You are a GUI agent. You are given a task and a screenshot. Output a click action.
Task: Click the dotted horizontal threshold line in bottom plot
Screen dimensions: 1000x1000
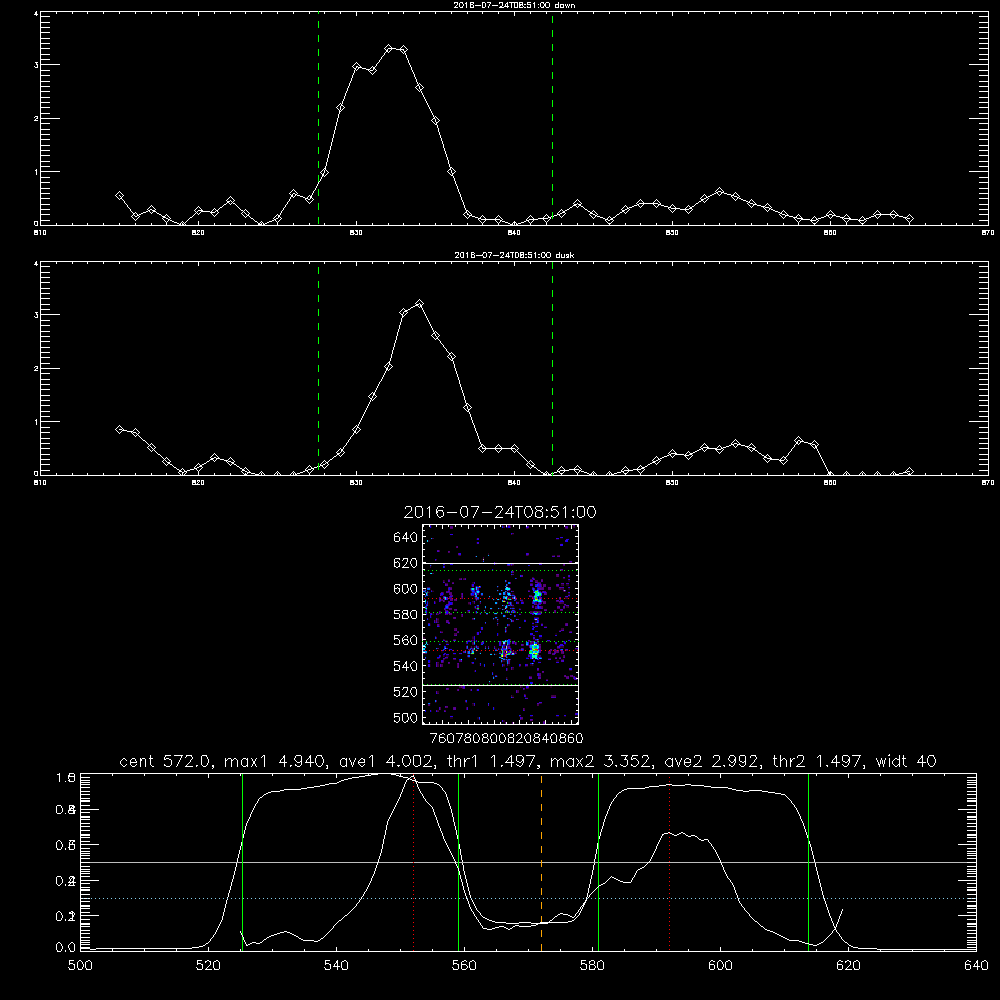(x=529, y=899)
